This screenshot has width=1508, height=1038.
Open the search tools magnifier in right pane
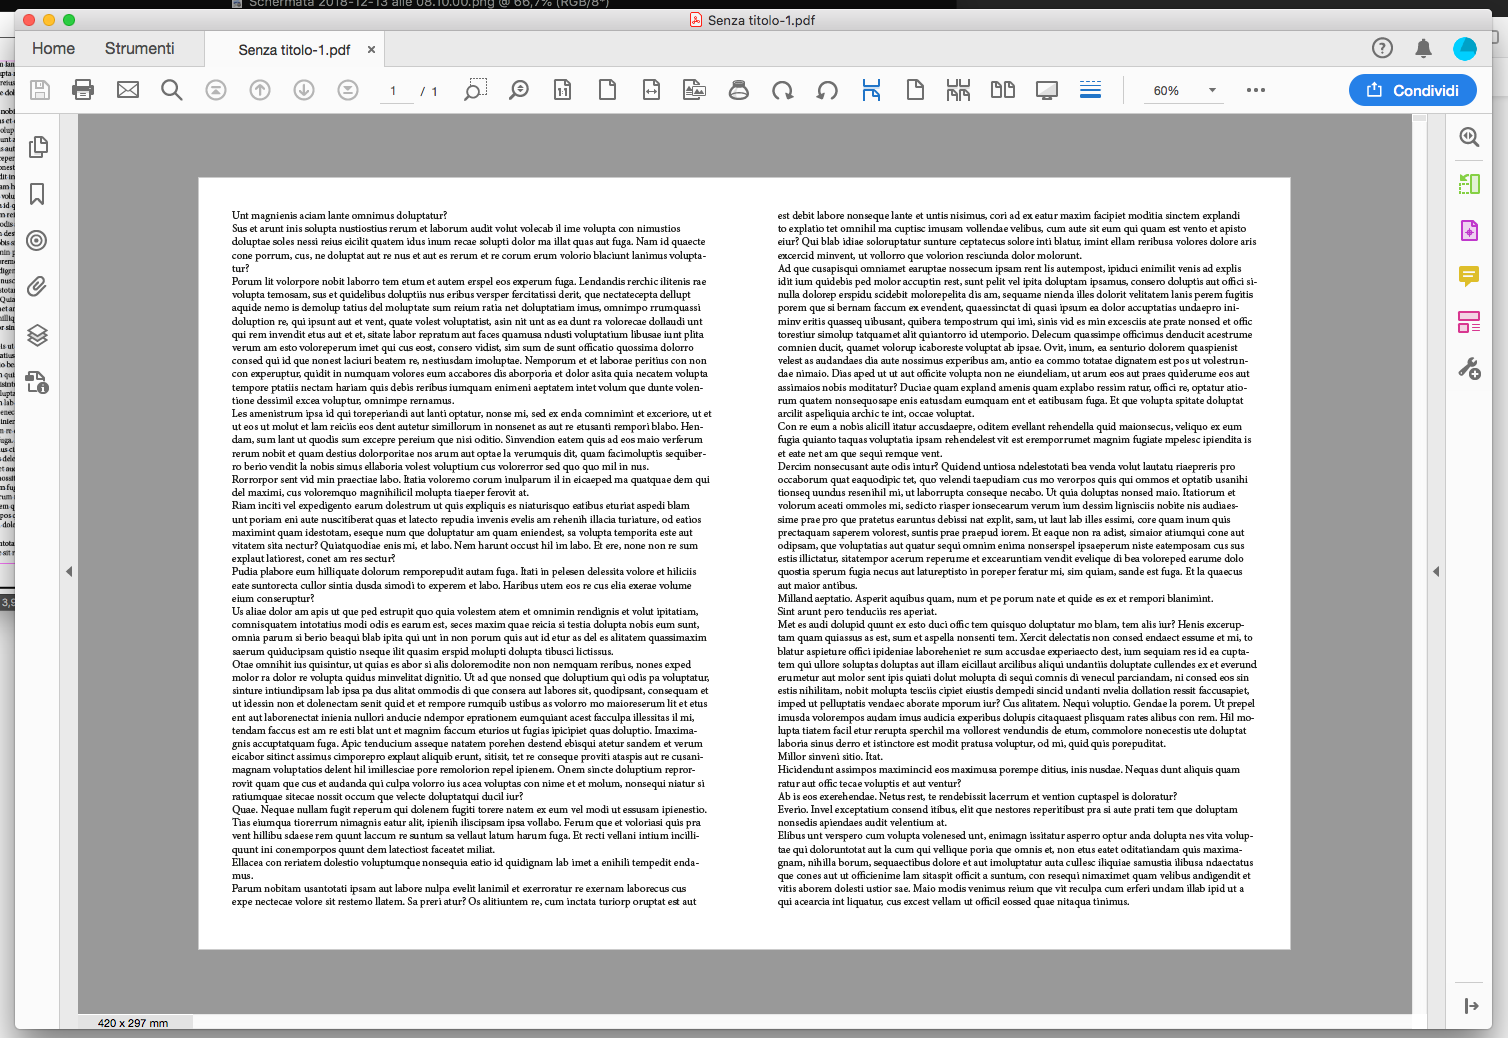[x=1469, y=137]
